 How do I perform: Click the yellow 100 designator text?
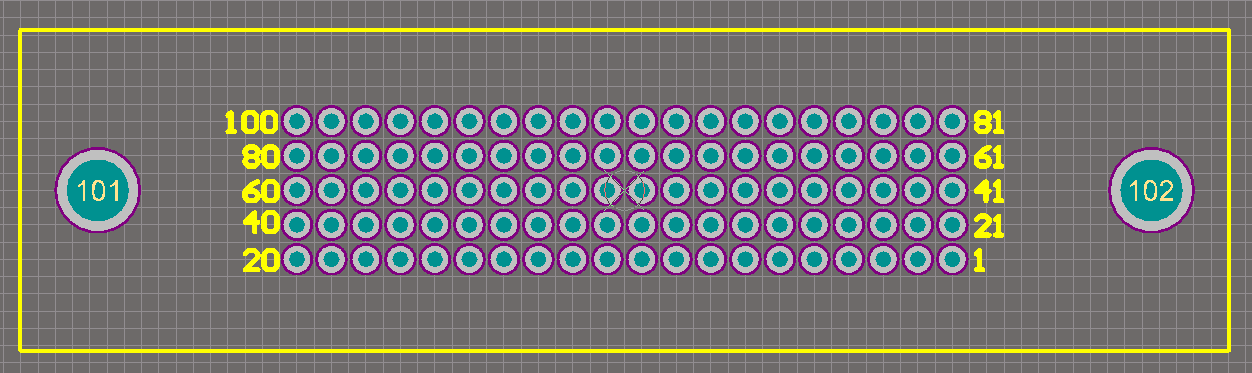tap(251, 123)
